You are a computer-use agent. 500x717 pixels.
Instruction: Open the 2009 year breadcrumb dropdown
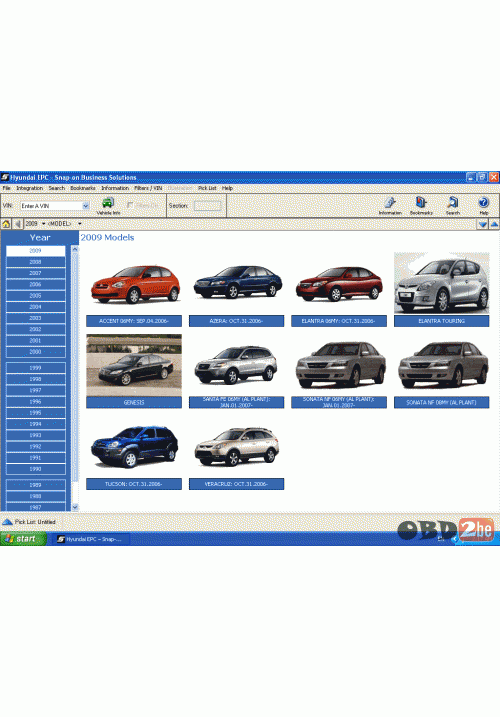click(x=43, y=224)
